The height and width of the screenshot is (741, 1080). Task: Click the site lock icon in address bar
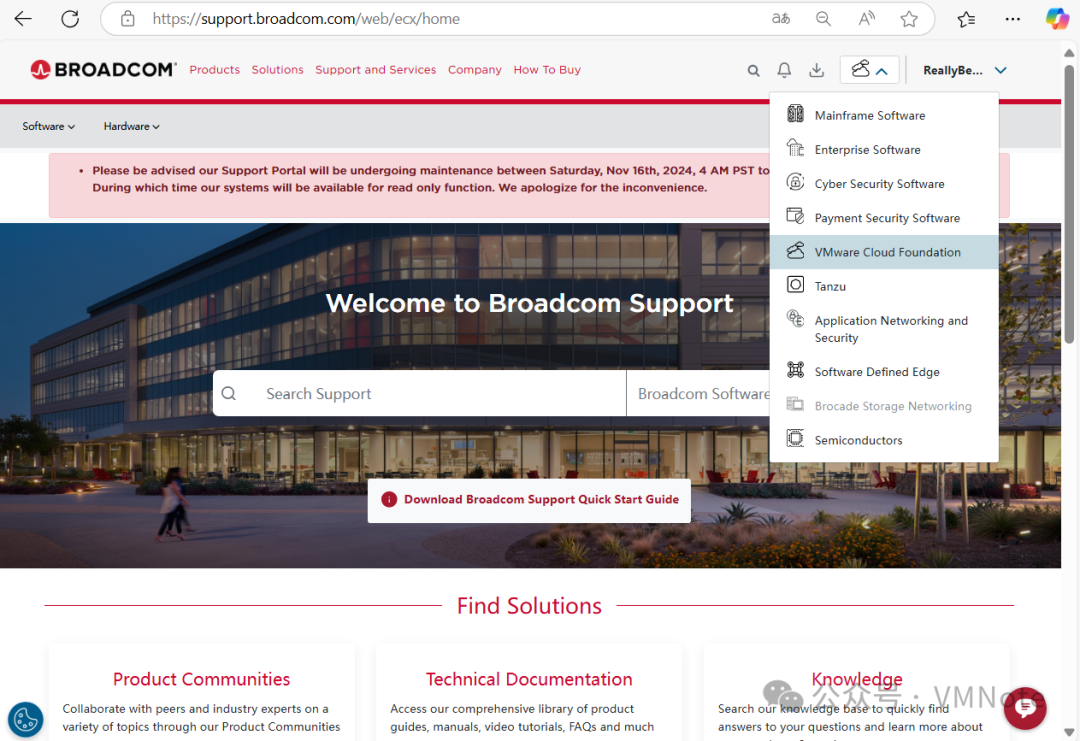pos(127,19)
